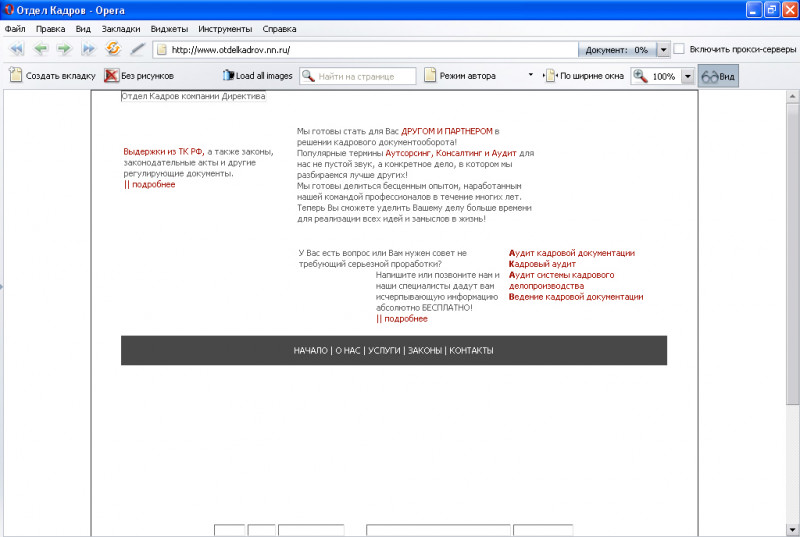Go back with the green Back arrow
The width and height of the screenshot is (800, 537).
(x=41, y=49)
